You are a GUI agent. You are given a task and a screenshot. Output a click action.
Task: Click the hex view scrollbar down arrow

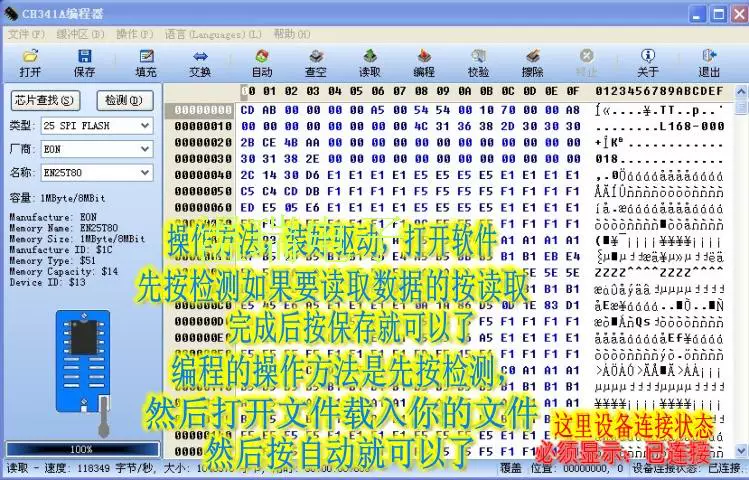(741, 450)
